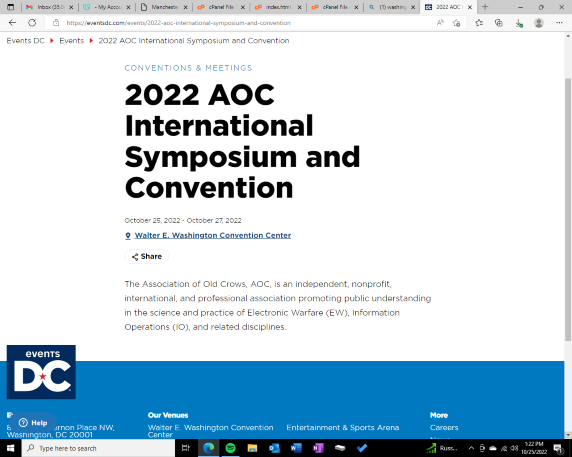572x457 pixels.
Task: Click the Events DC breadcrumb link
Action: (x=26, y=40)
